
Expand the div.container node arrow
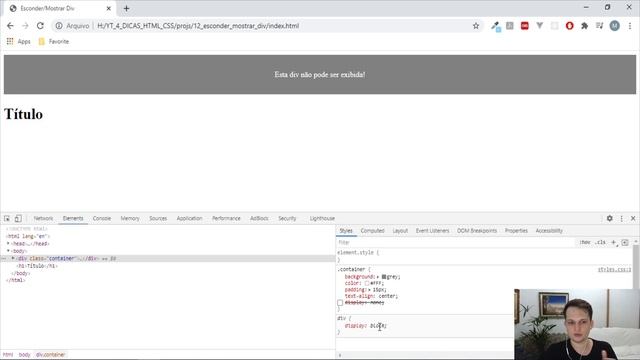click(13, 258)
